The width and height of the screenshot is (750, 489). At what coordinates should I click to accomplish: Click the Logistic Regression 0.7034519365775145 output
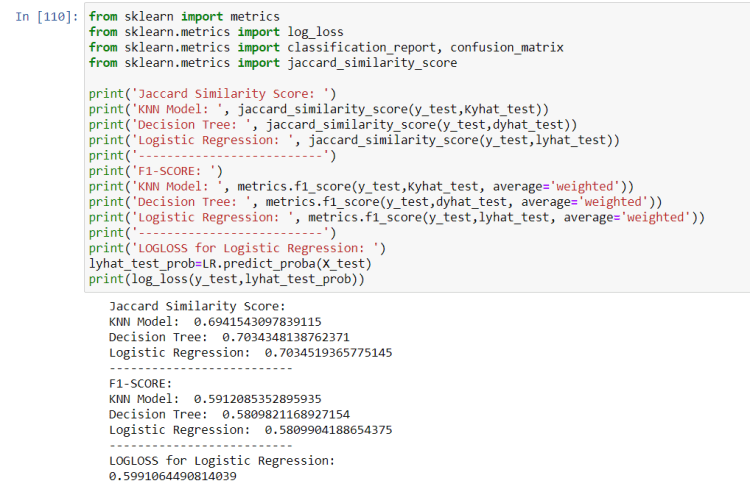click(250, 353)
